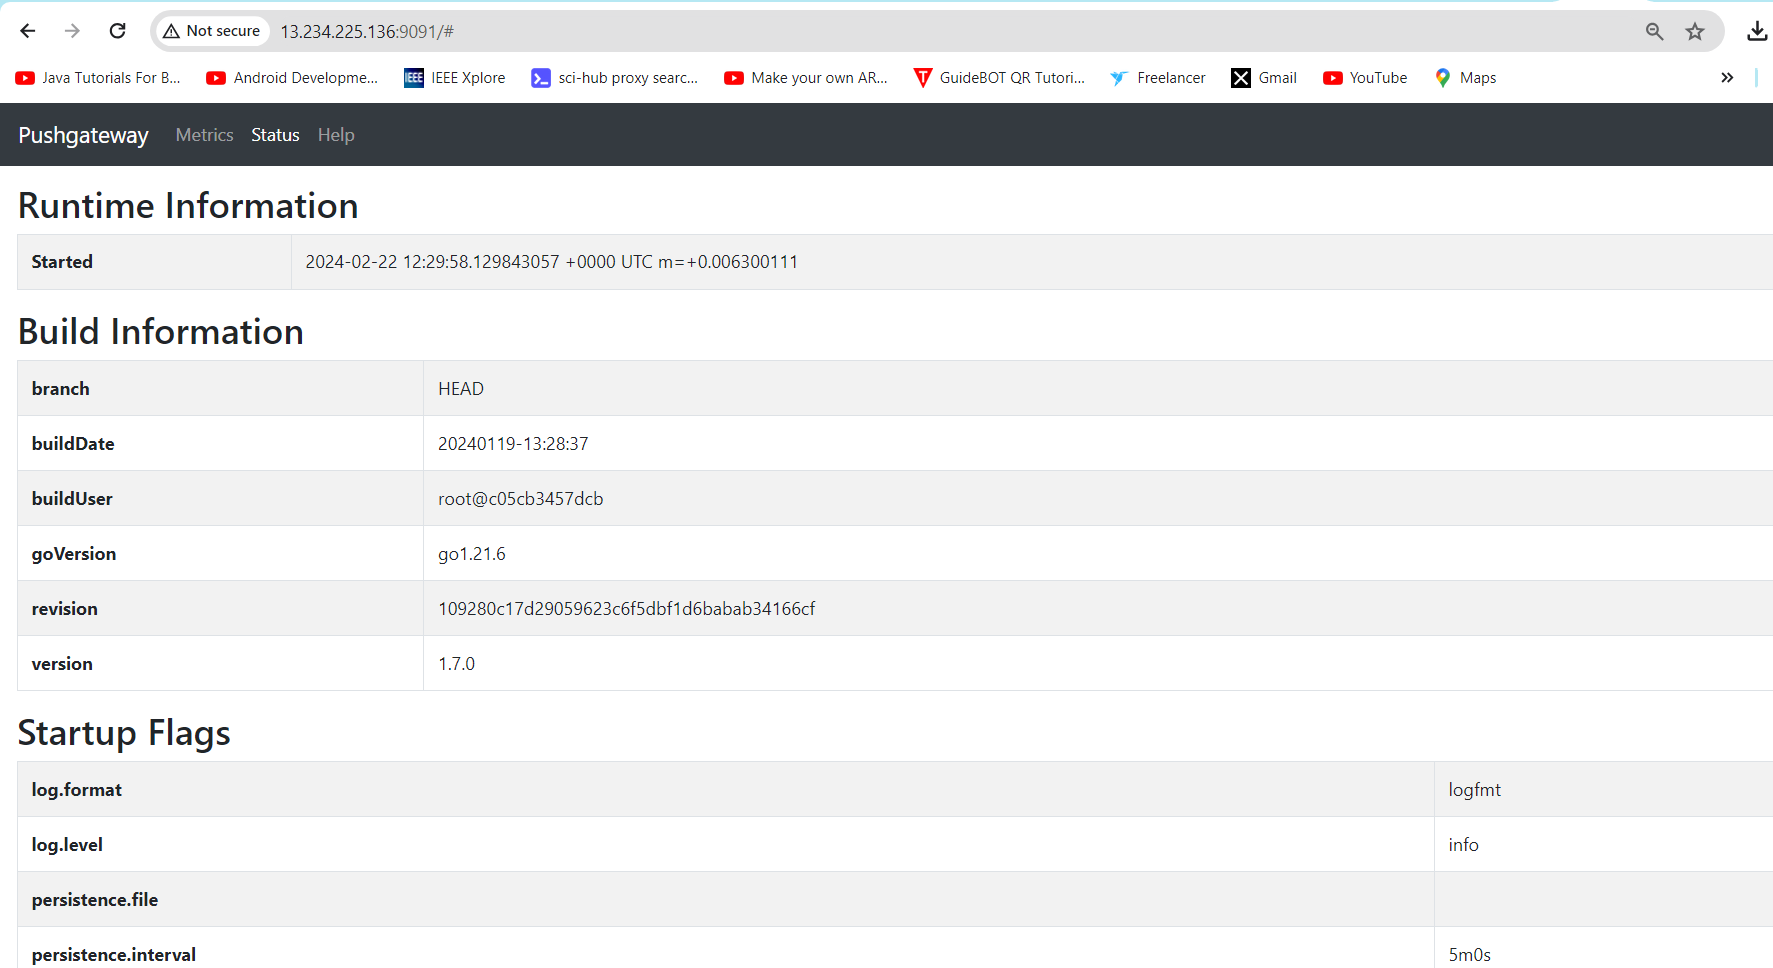This screenshot has width=1773, height=968.
Task: Open the YouTube bookmark
Action: (x=1365, y=78)
